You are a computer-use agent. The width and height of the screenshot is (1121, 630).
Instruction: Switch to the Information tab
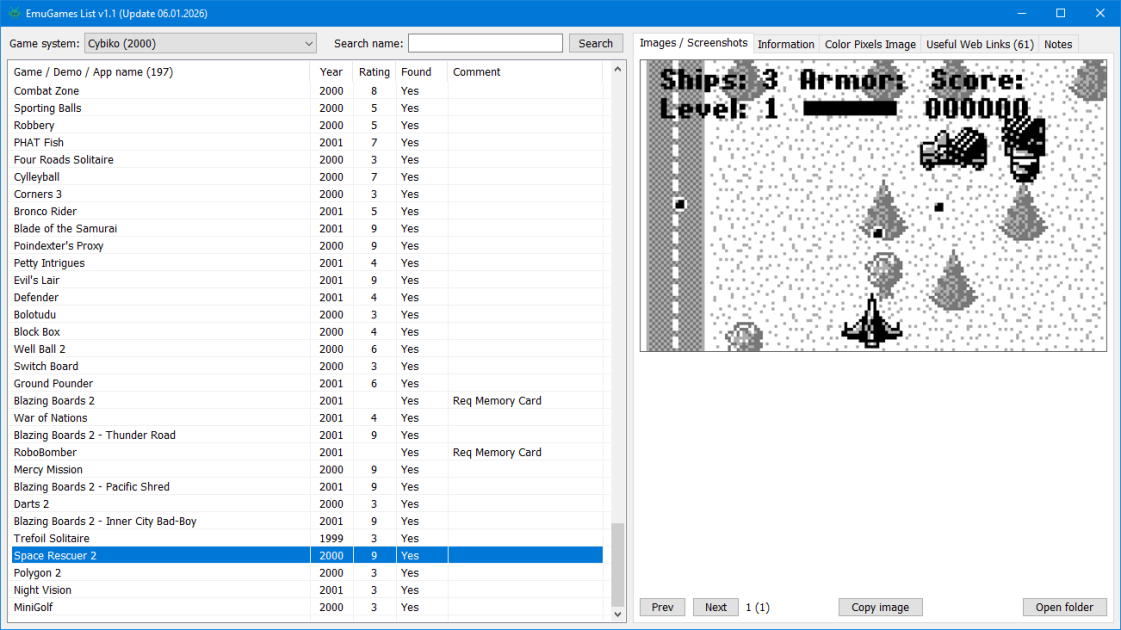click(786, 44)
